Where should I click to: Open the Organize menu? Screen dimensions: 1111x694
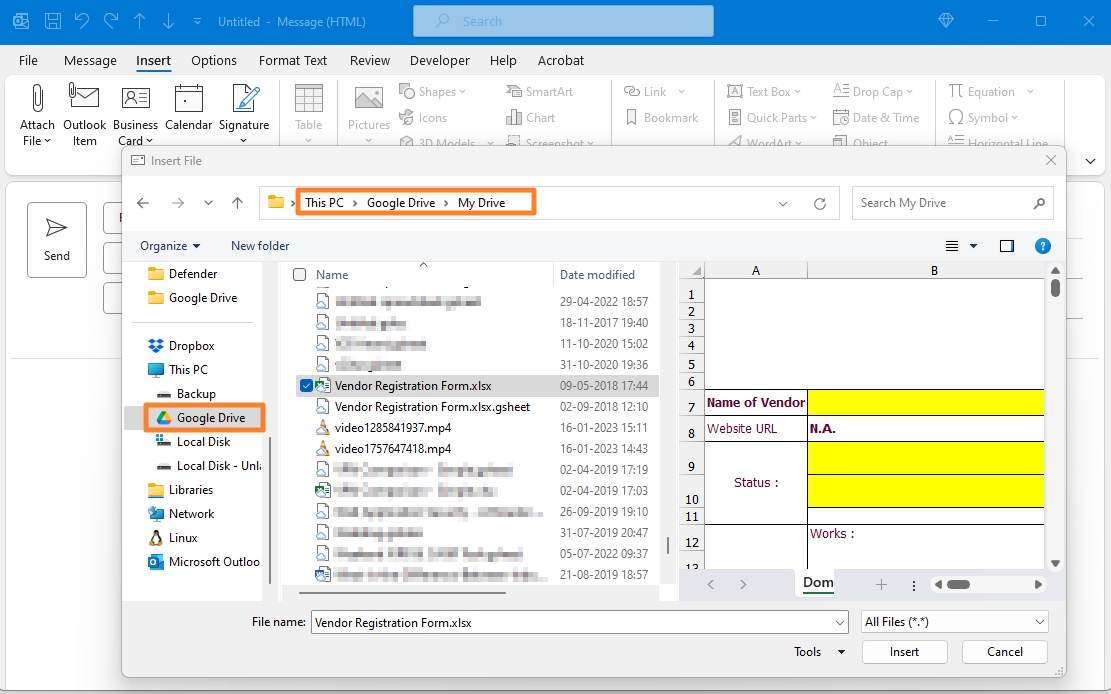click(168, 245)
